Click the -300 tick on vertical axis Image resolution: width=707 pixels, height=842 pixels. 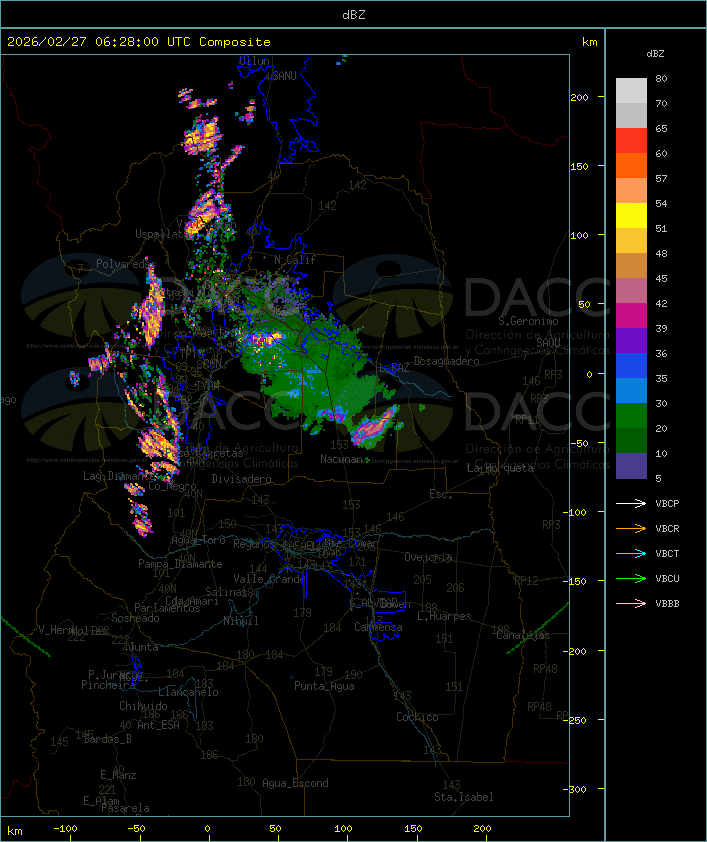577,789
